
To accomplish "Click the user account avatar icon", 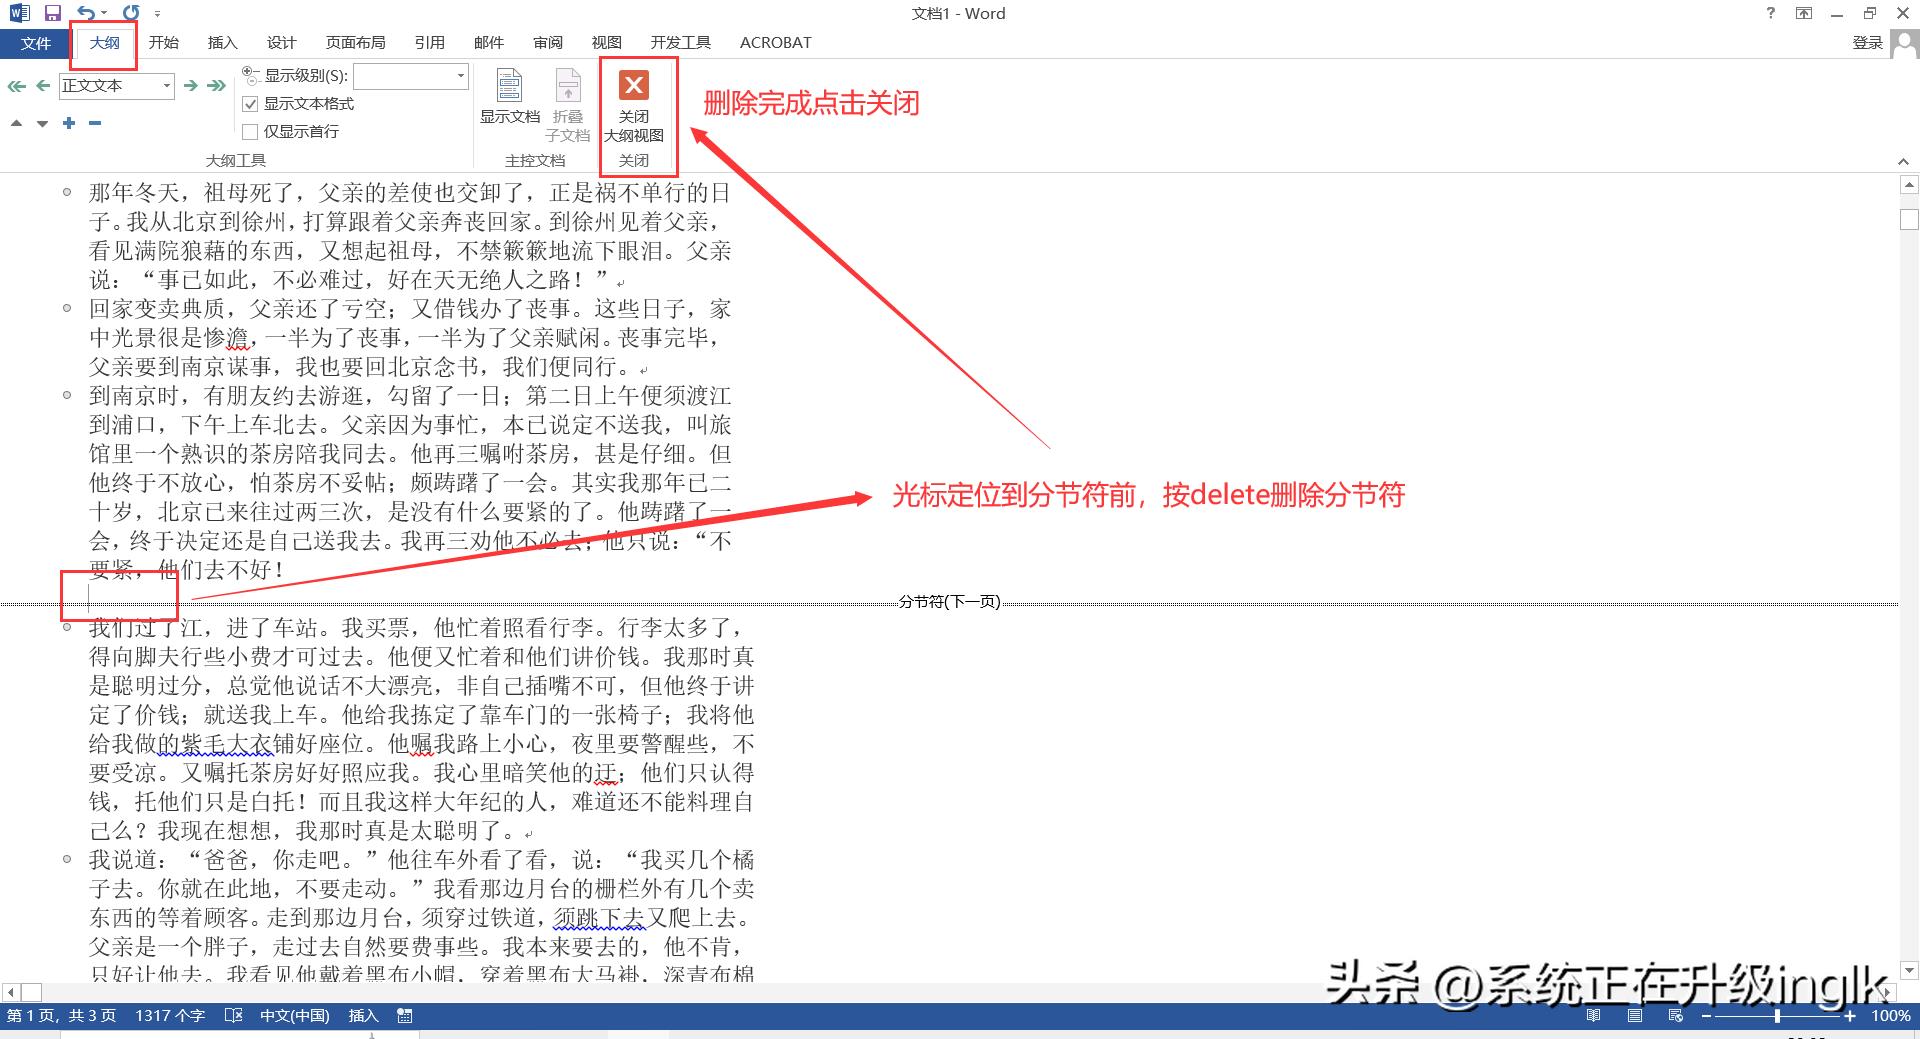I will (x=1905, y=44).
